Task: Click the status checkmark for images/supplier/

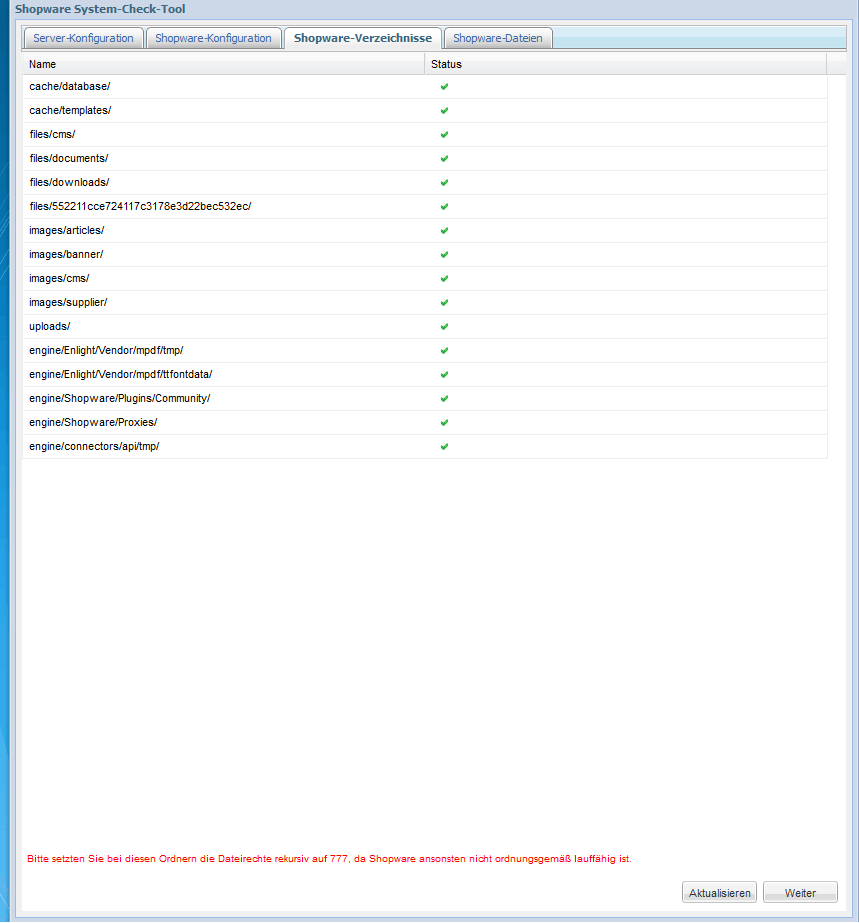Action: tap(445, 303)
